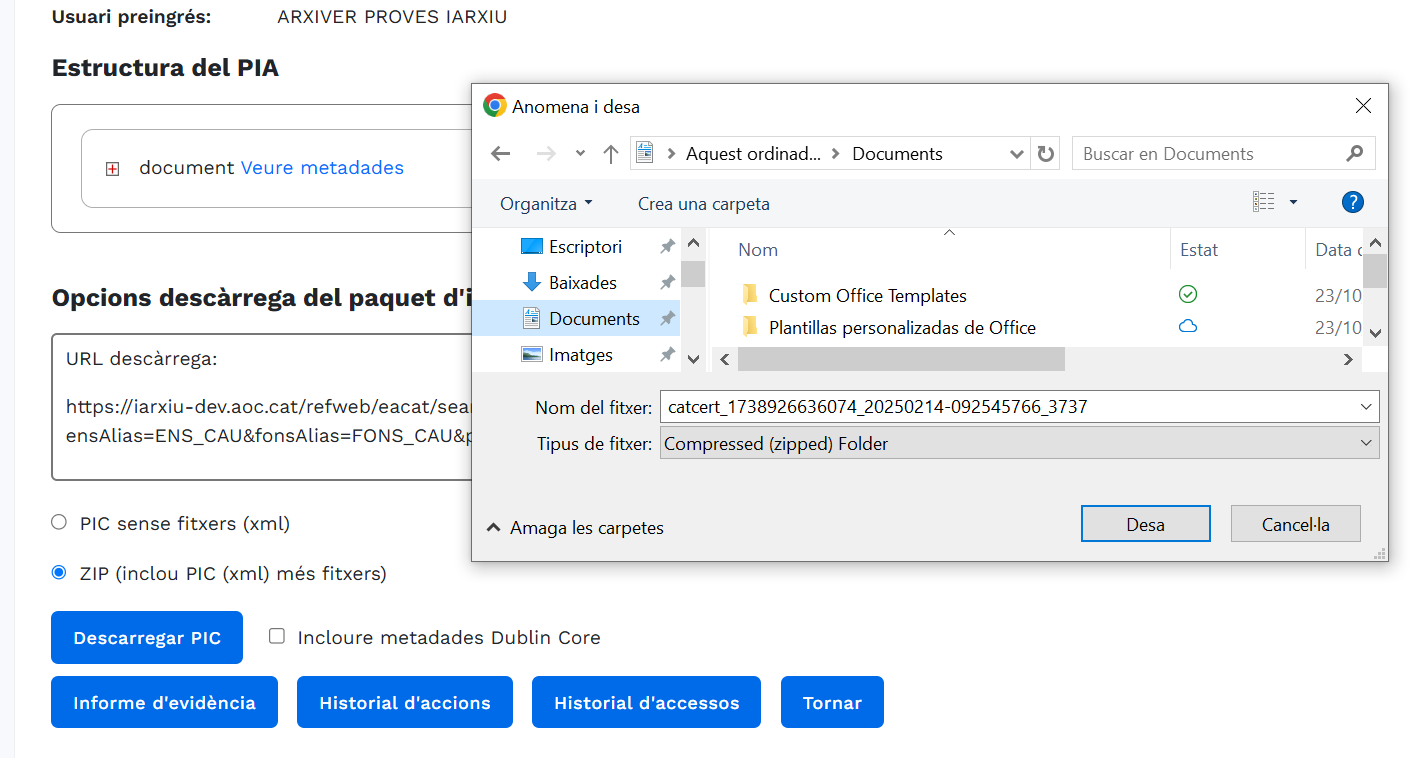Click document icon in address bar

point(645,154)
